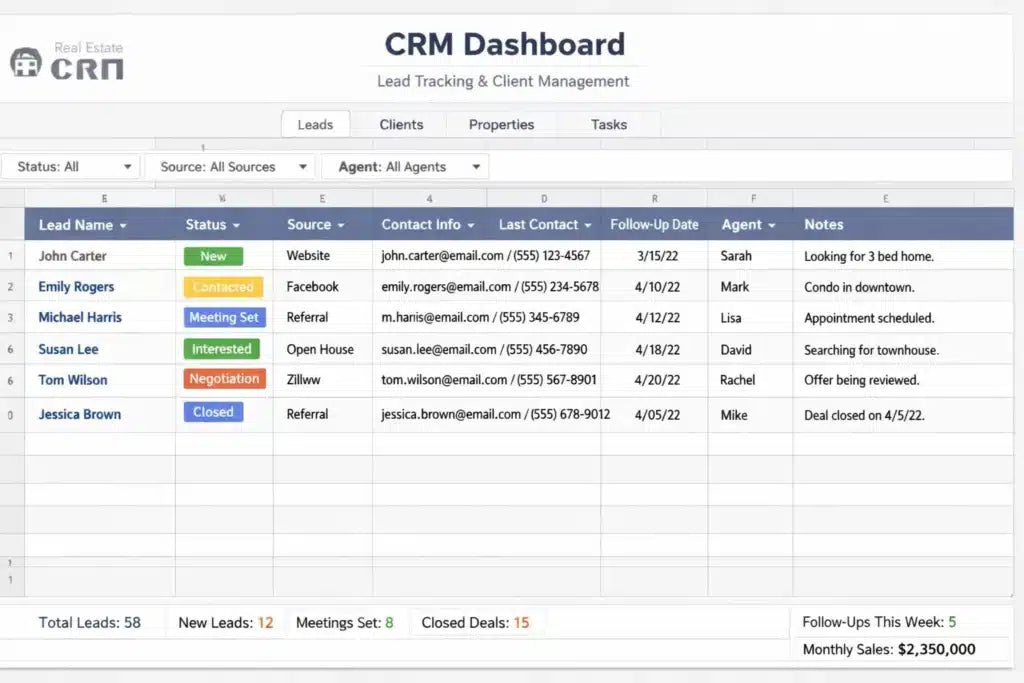Select note 'Deal closed on 4/5/22.'
This screenshot has height=683, width=1024.
pos(864,415)
